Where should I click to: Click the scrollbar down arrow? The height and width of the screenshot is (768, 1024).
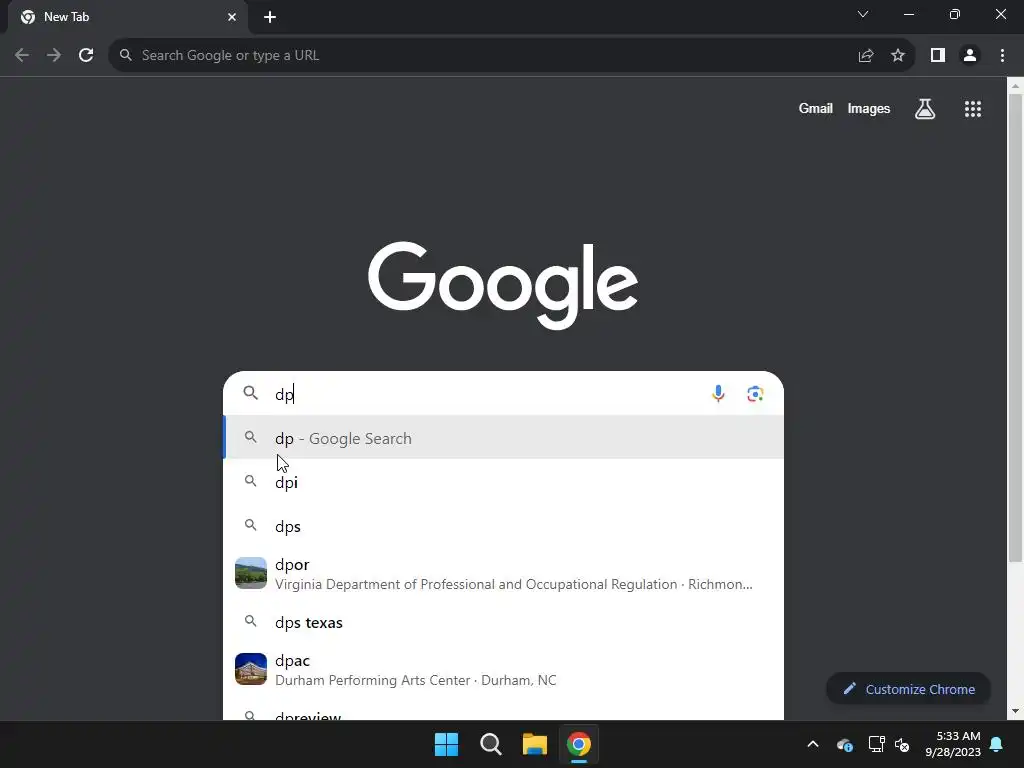click(1015, 711)
